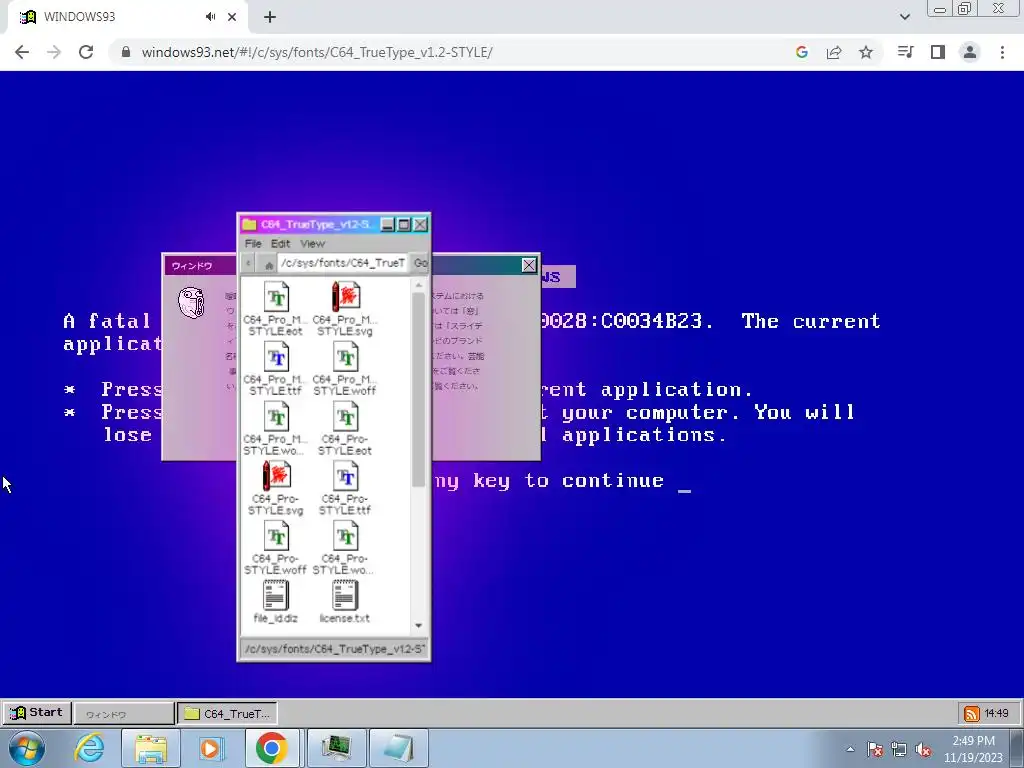Screen dimensions: 1024x768
Task: Click the muted volume tray icon
Action: pos(923,749)
